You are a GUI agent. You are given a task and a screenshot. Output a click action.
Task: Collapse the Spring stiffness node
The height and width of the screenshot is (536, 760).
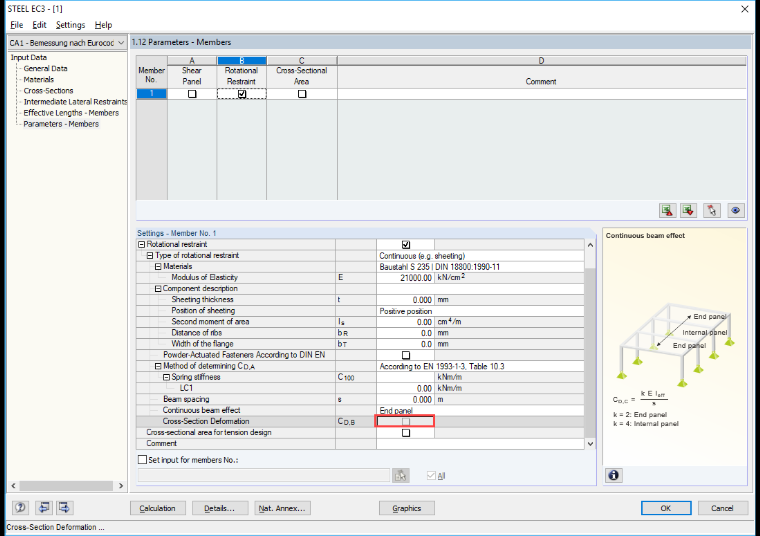166,377
